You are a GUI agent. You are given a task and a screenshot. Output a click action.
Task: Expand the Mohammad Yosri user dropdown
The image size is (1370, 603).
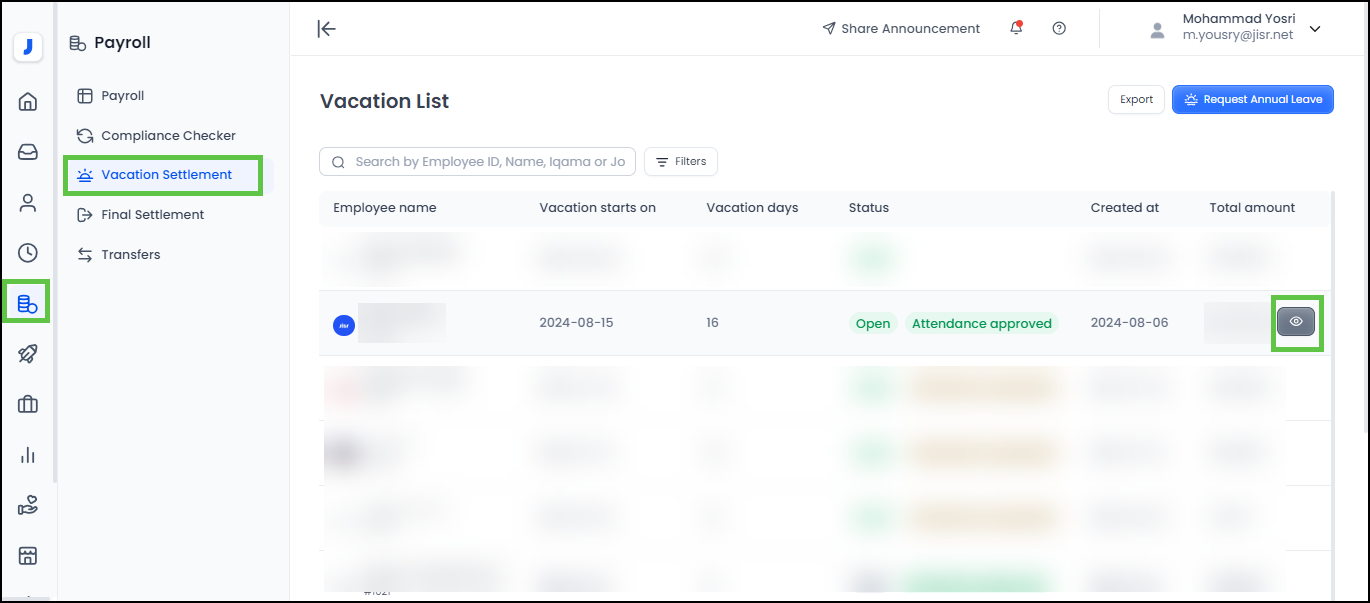(x=1315, y=29)
